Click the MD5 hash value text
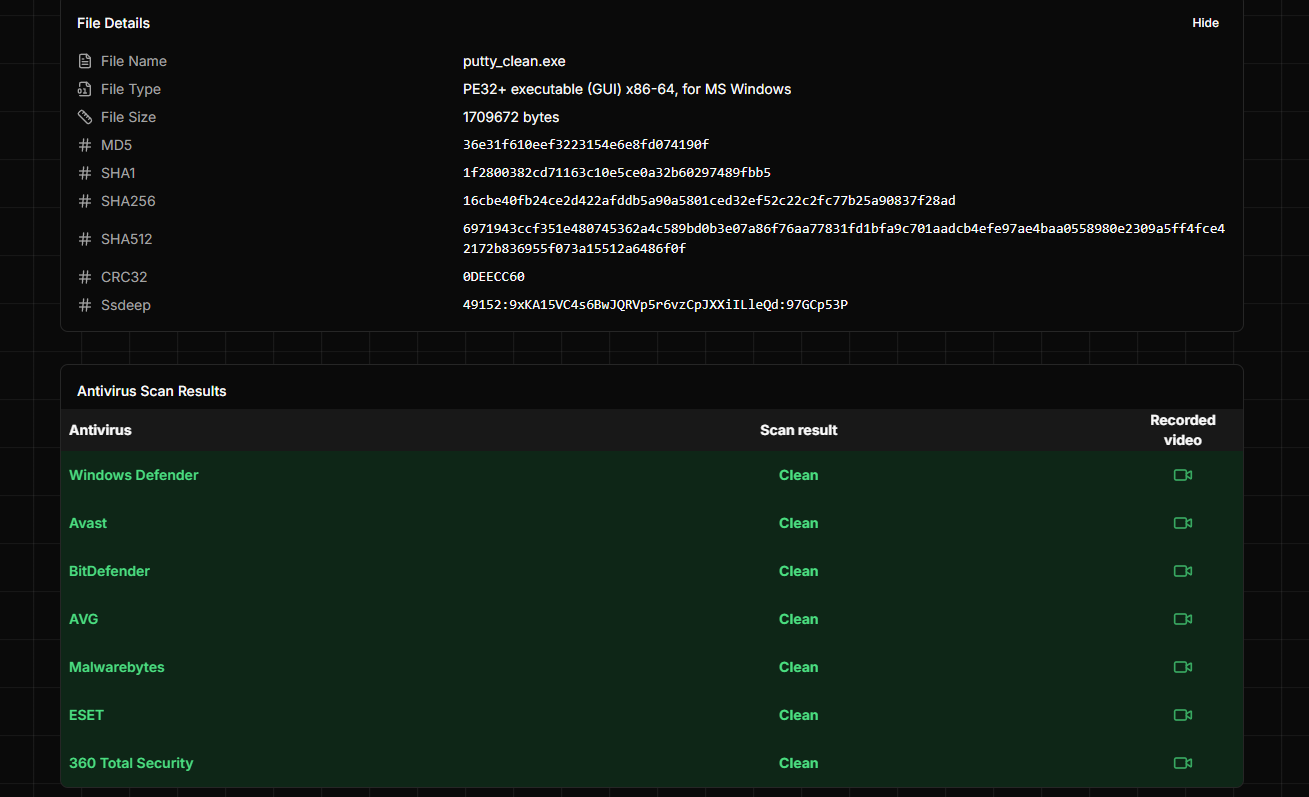 (586, 145)
